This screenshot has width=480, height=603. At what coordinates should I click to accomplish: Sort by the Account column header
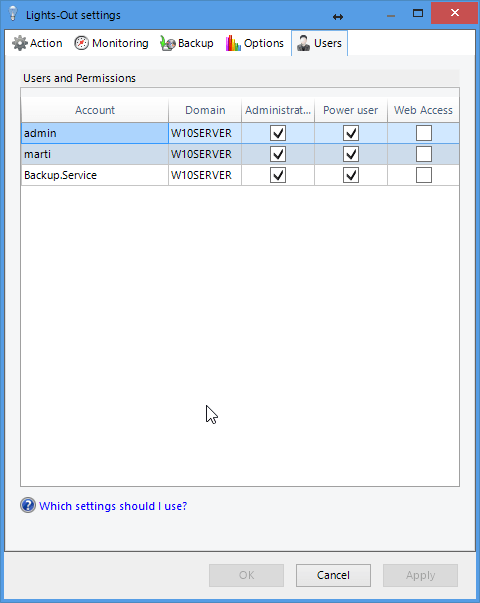click(95, 110)
